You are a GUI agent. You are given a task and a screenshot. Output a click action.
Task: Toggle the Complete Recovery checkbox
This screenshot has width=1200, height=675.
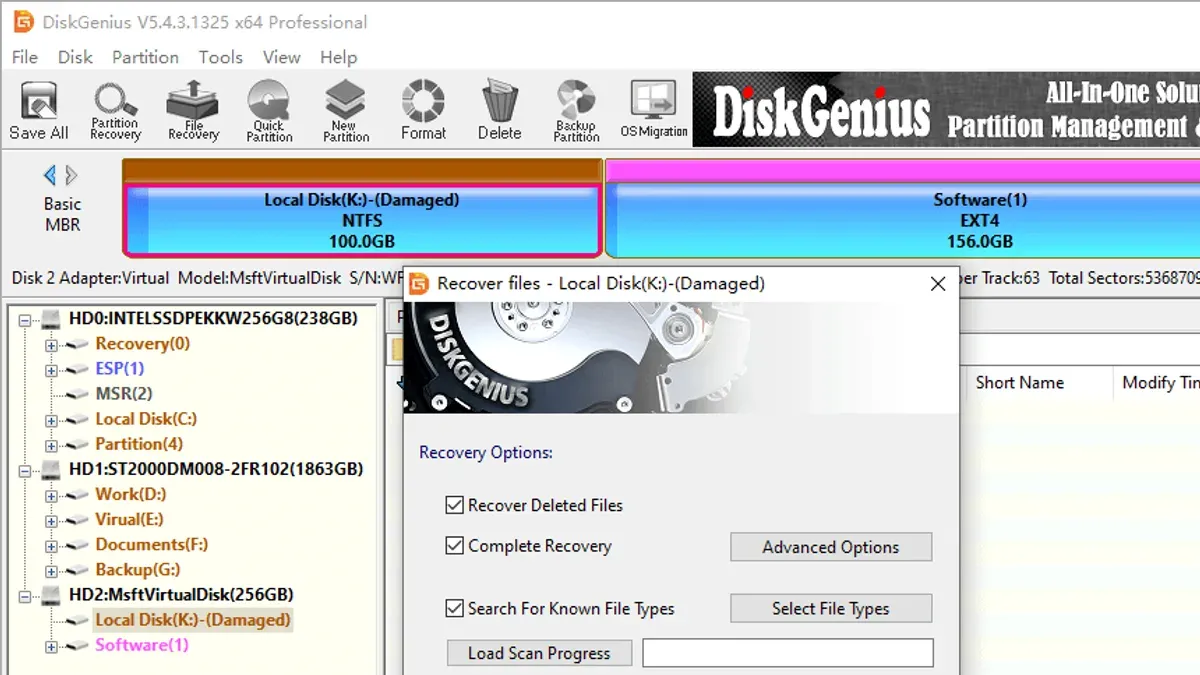coord(454,546)
